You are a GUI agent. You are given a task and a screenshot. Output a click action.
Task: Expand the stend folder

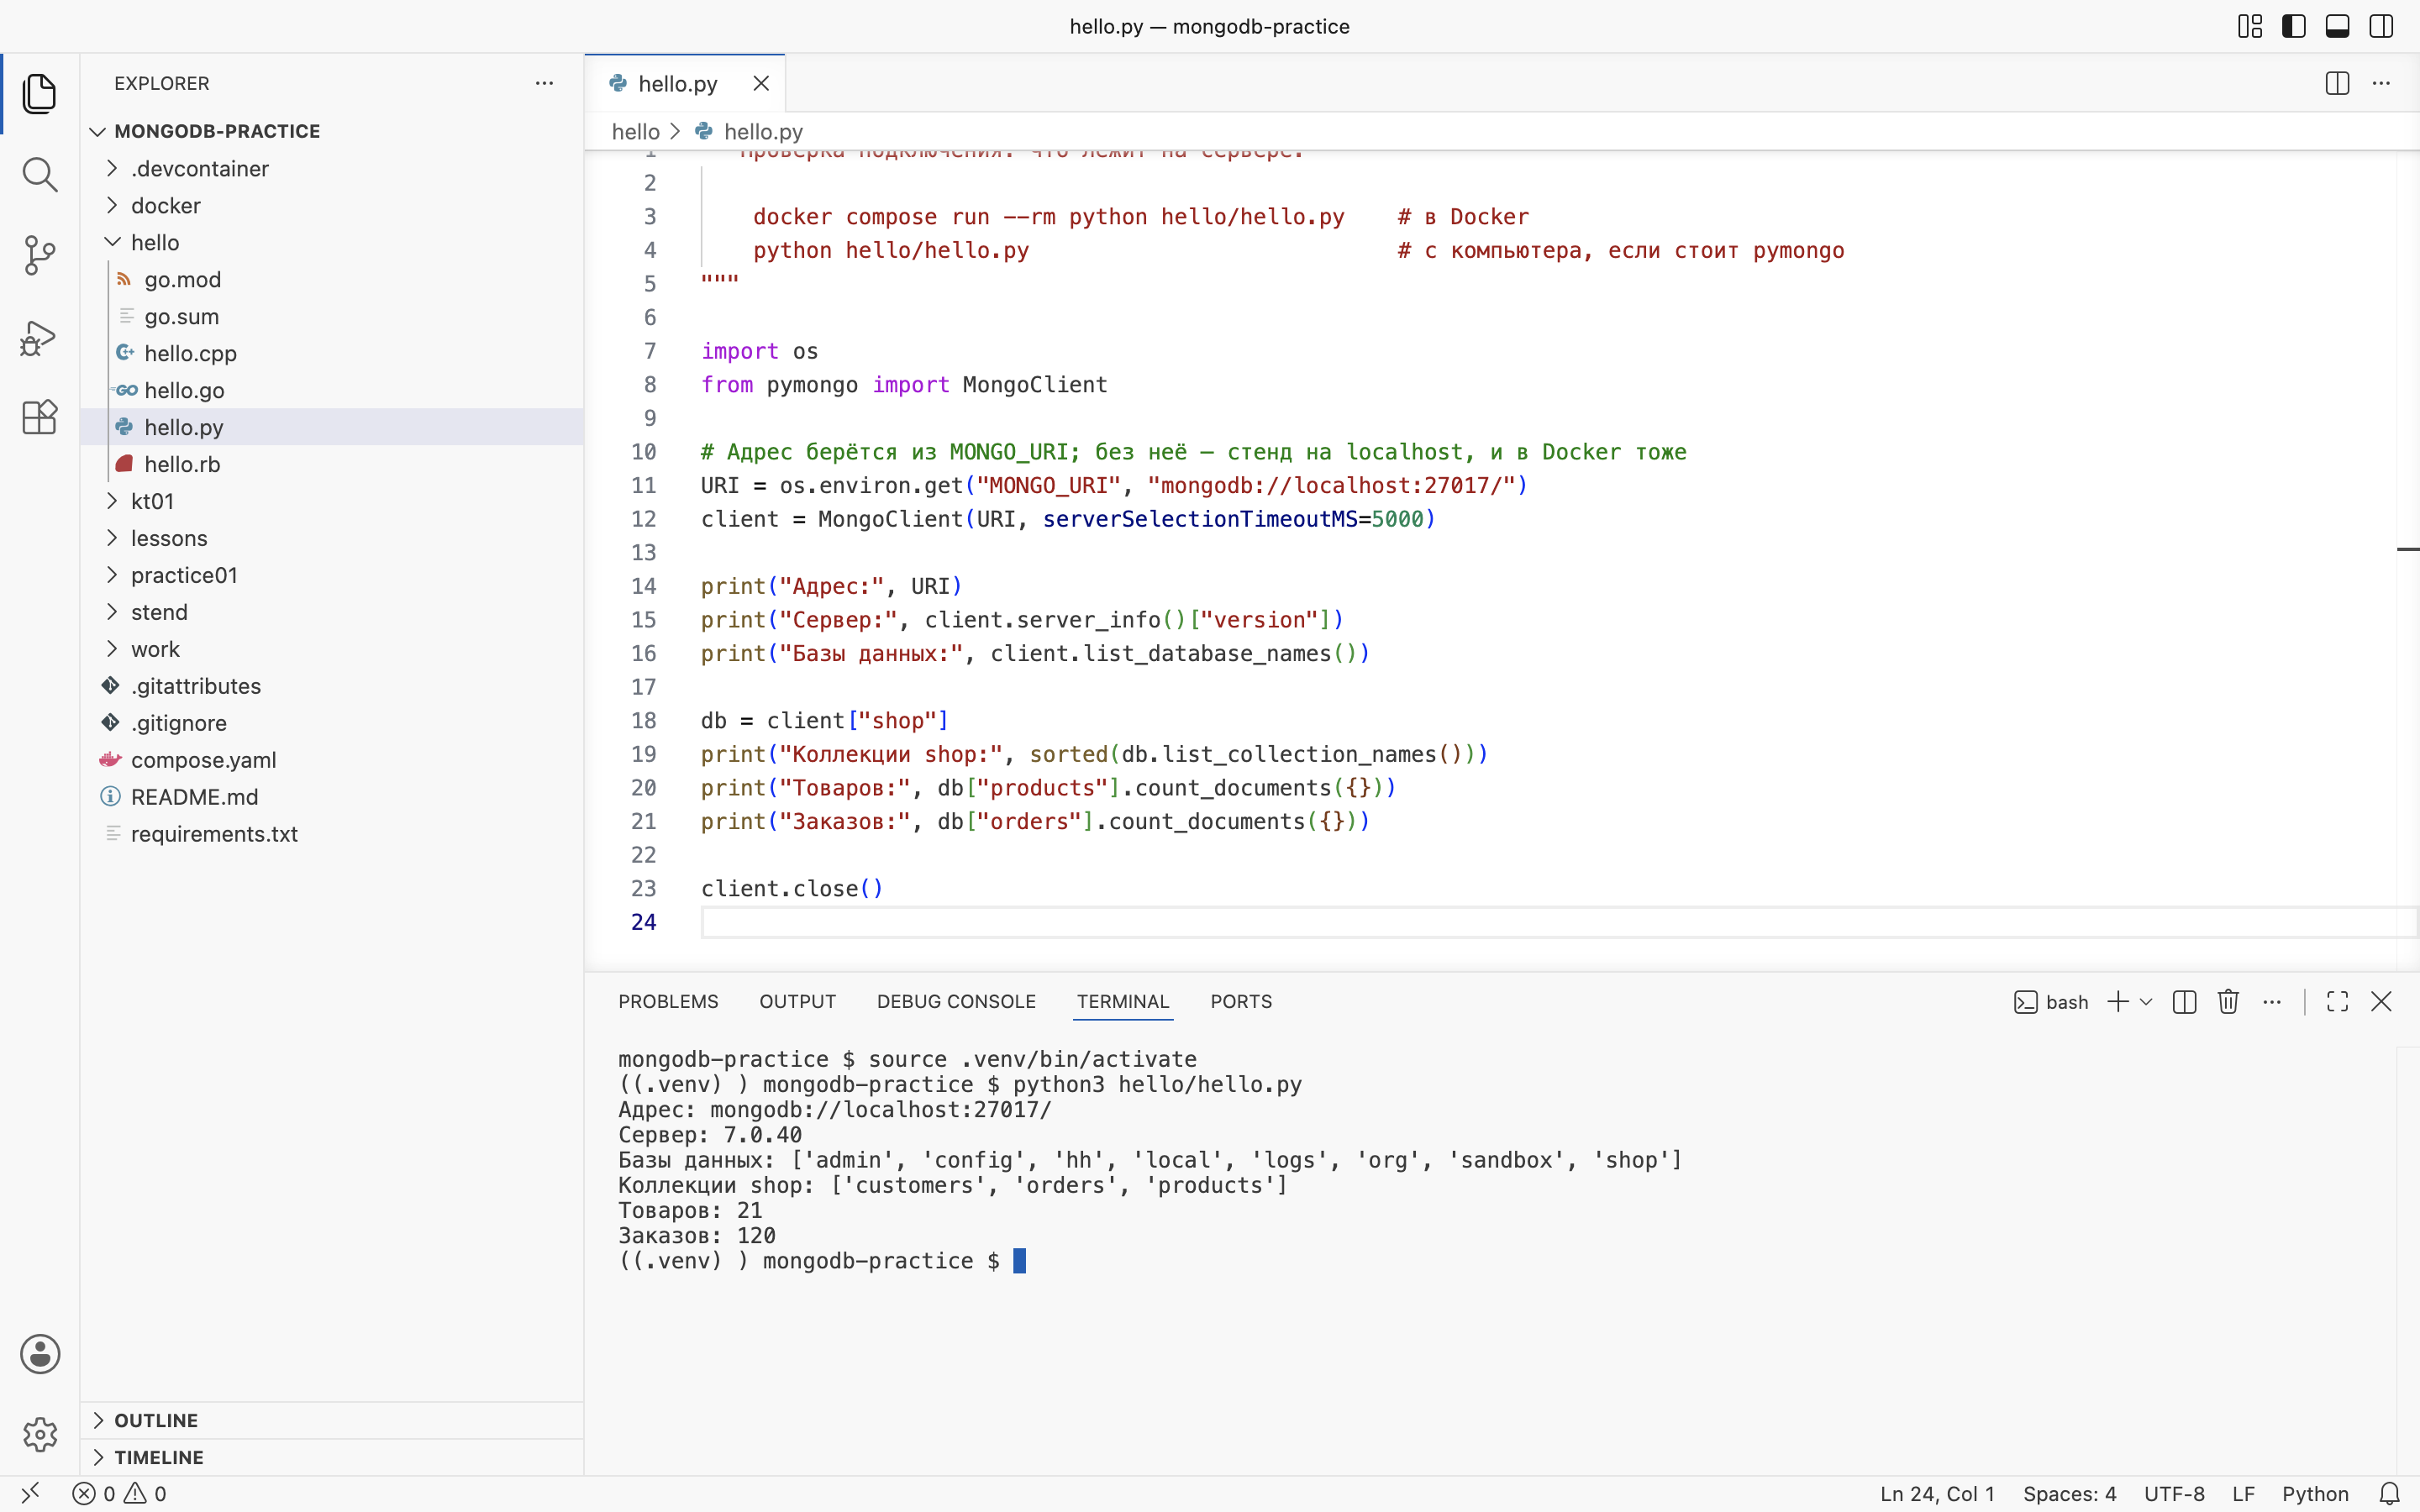tap(331, 612)
